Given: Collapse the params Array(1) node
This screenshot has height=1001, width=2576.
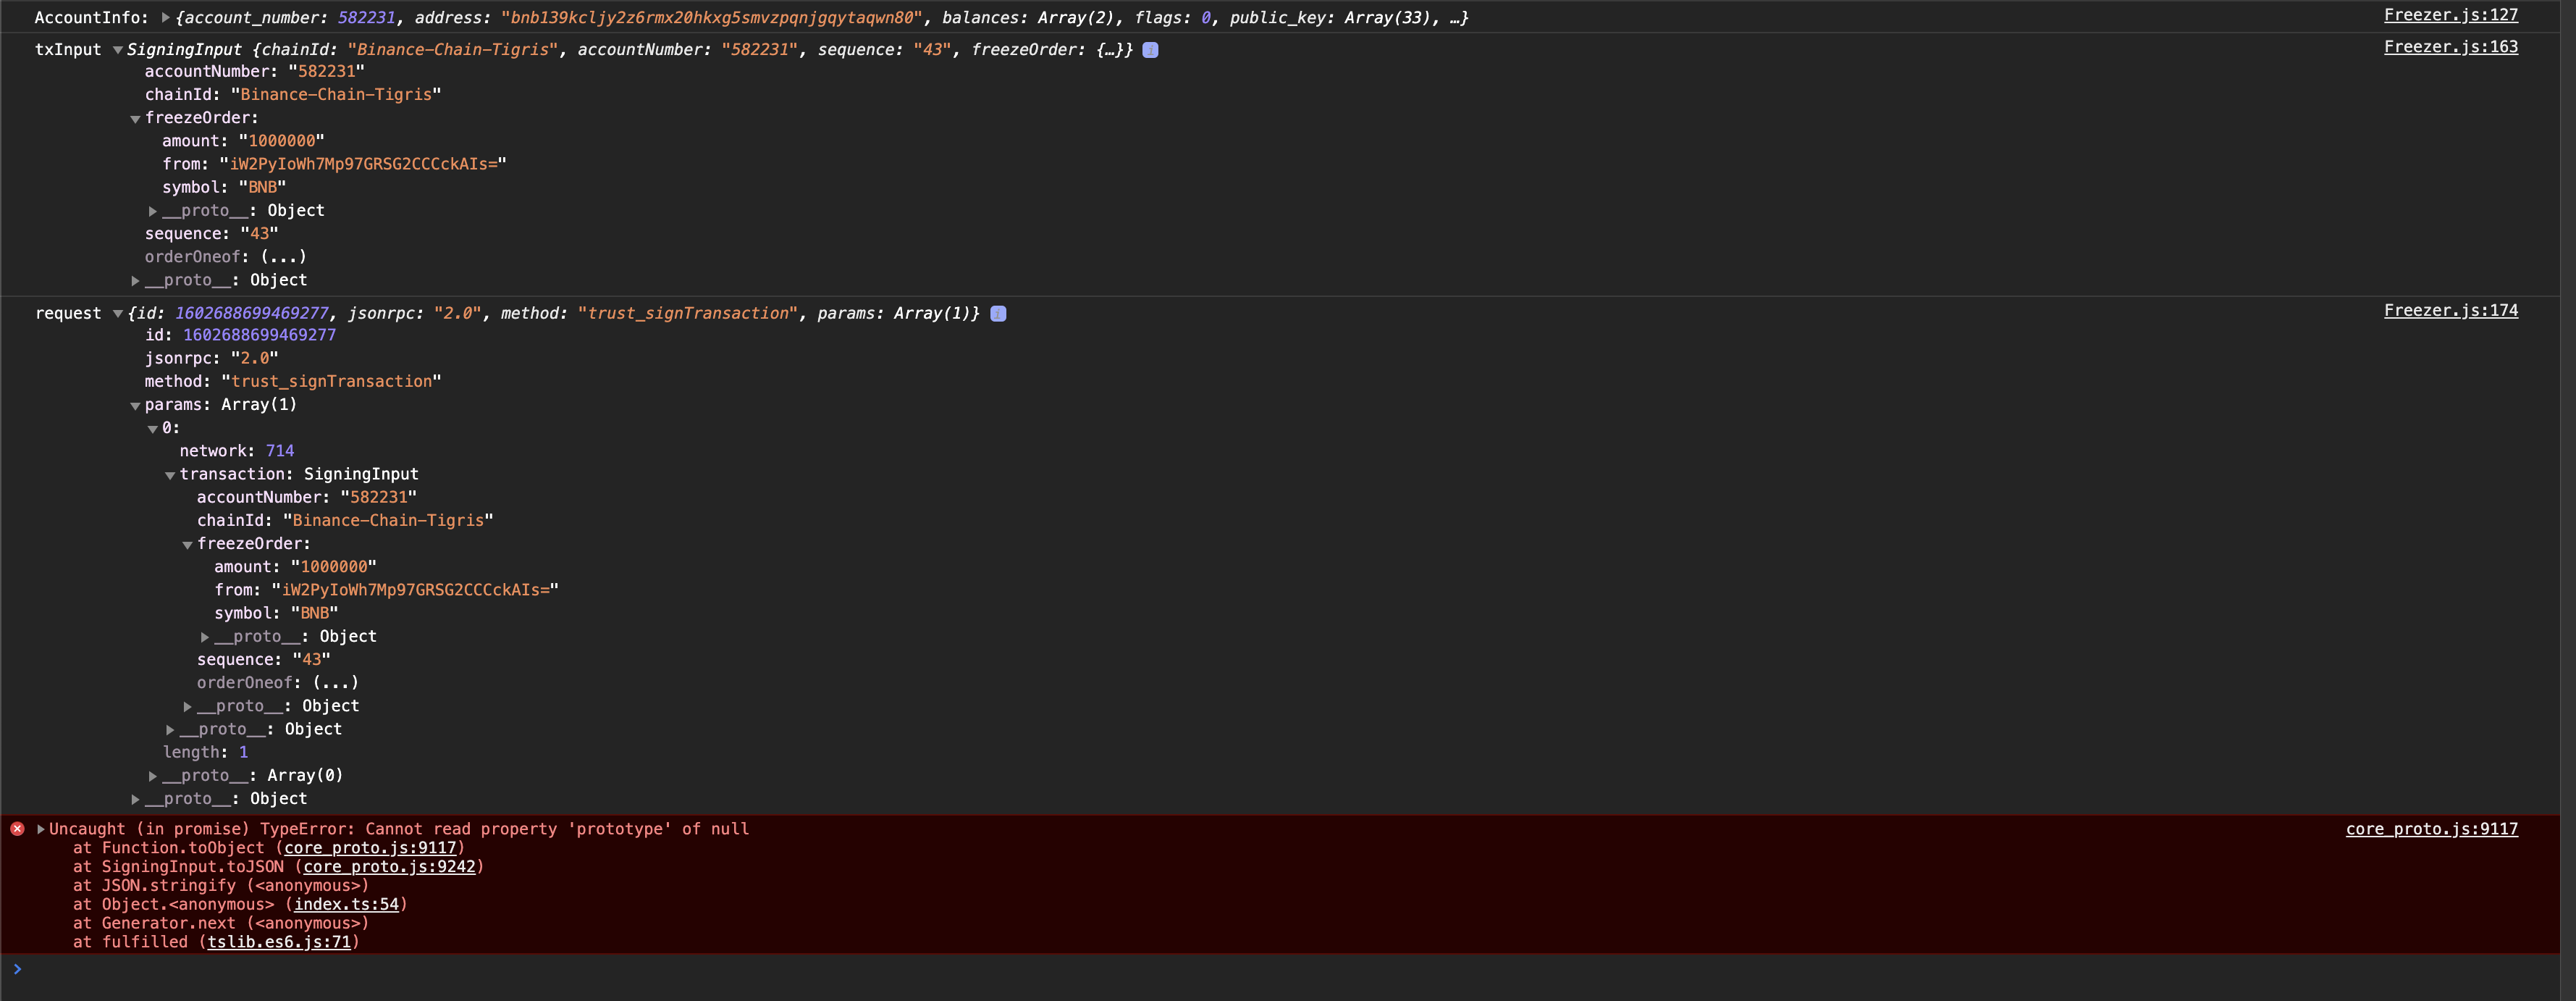Looking at the screenshot, I should pos(135,406).
